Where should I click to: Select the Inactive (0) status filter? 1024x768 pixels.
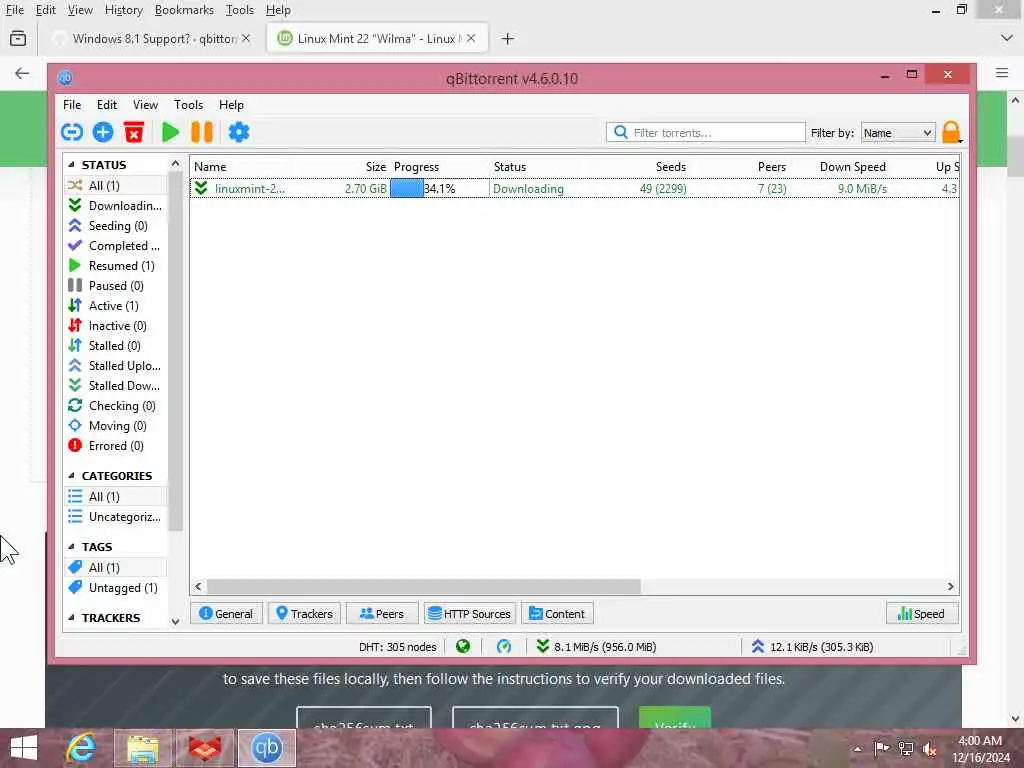click(x=116, y=326)
